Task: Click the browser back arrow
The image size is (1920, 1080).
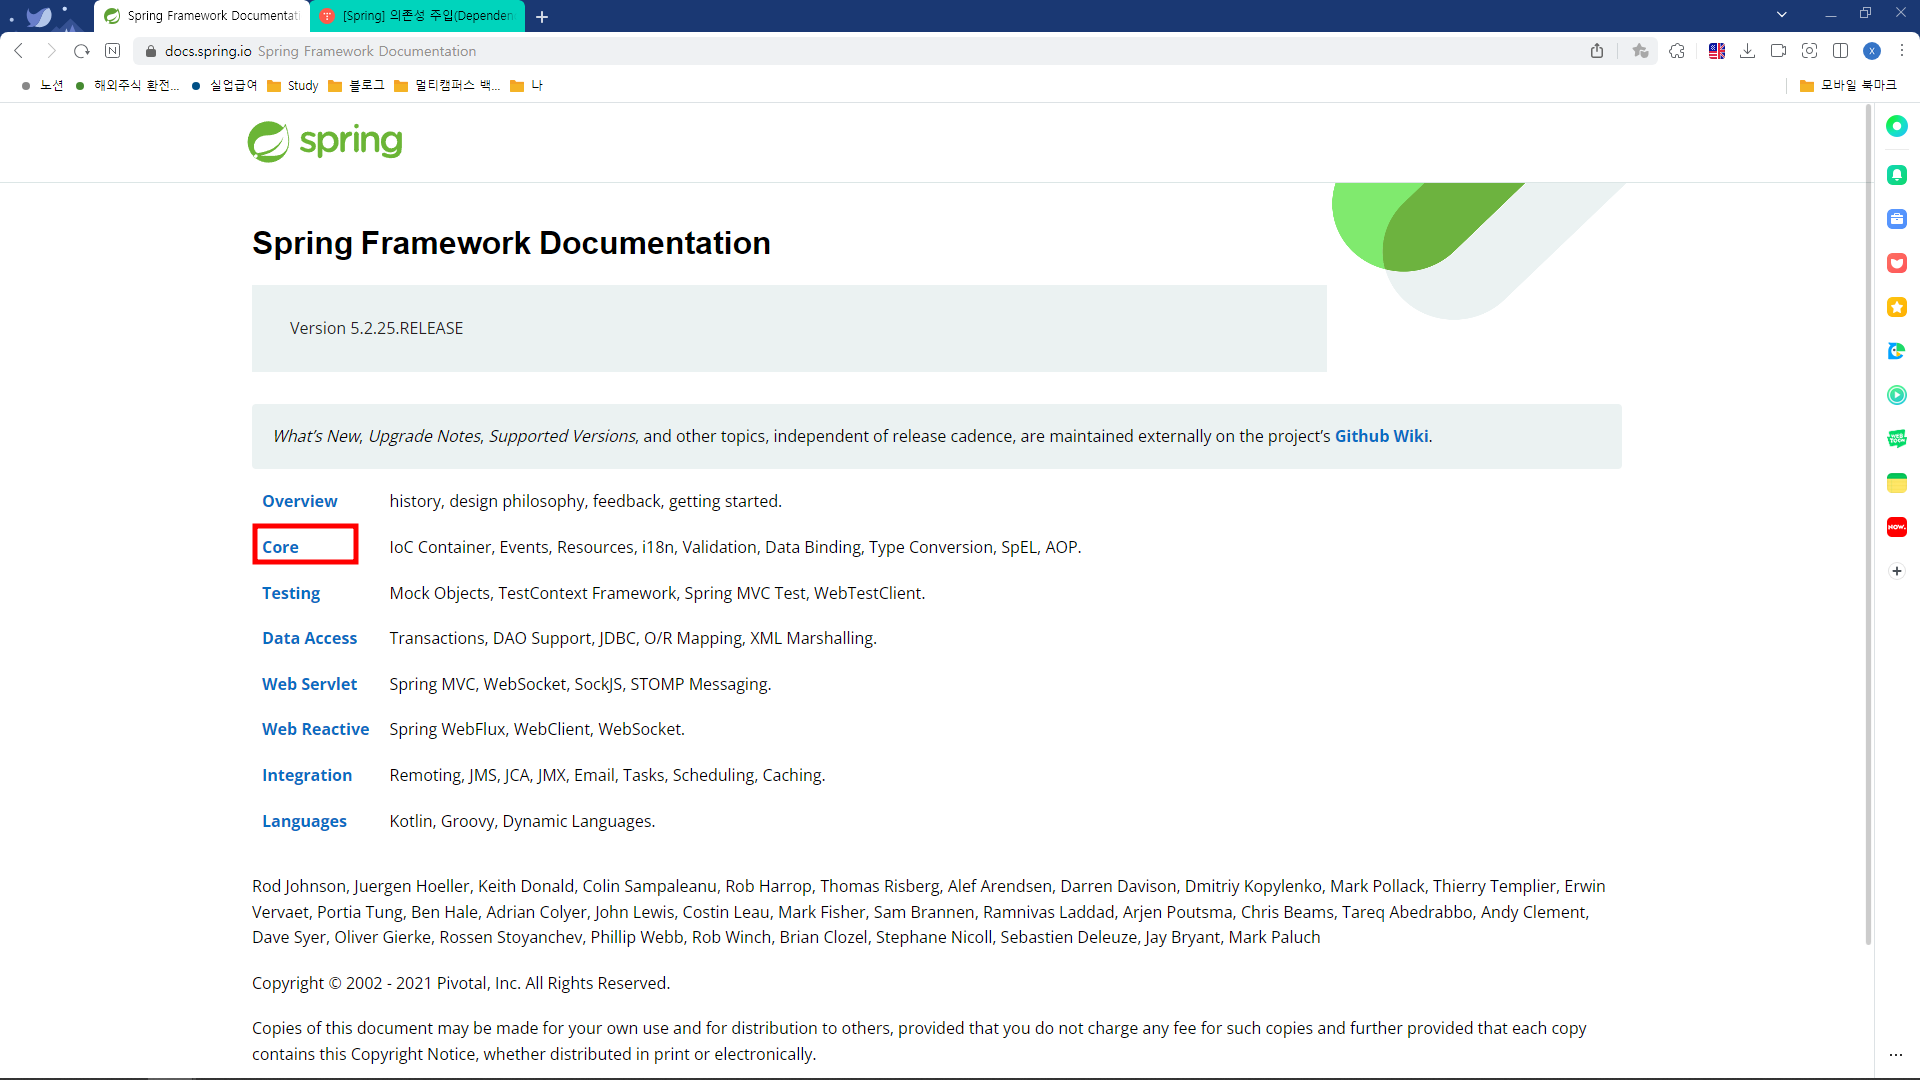Action: 19,51
